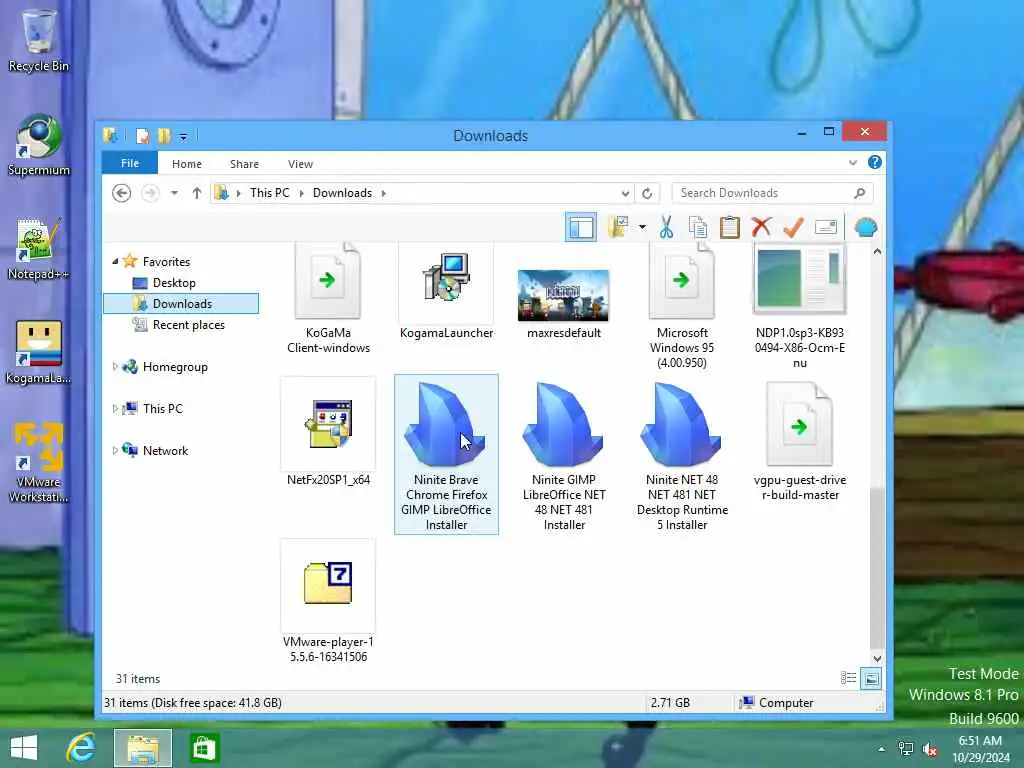Screen dimensions: 1024x768
Task: Open the recent locations dropdown arrow
Action: [174, 193]
